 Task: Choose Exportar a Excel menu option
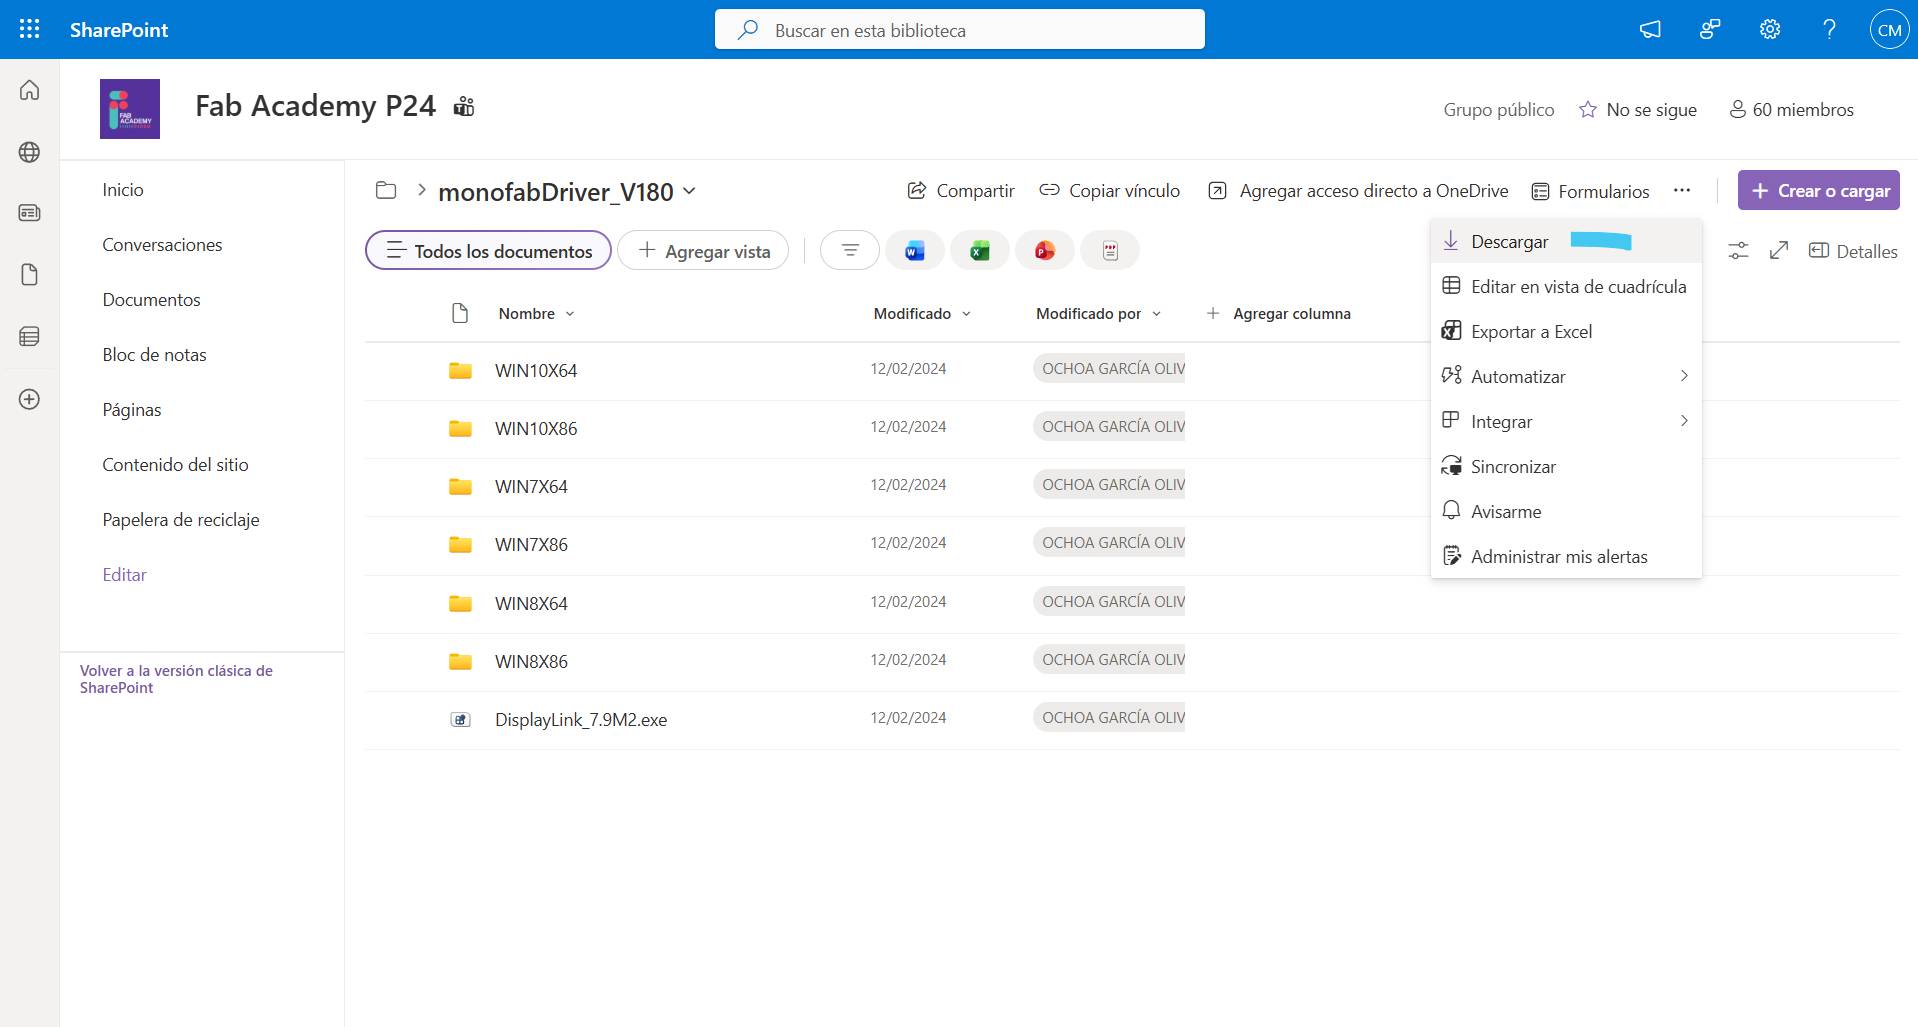click(x=1530, y=331)
